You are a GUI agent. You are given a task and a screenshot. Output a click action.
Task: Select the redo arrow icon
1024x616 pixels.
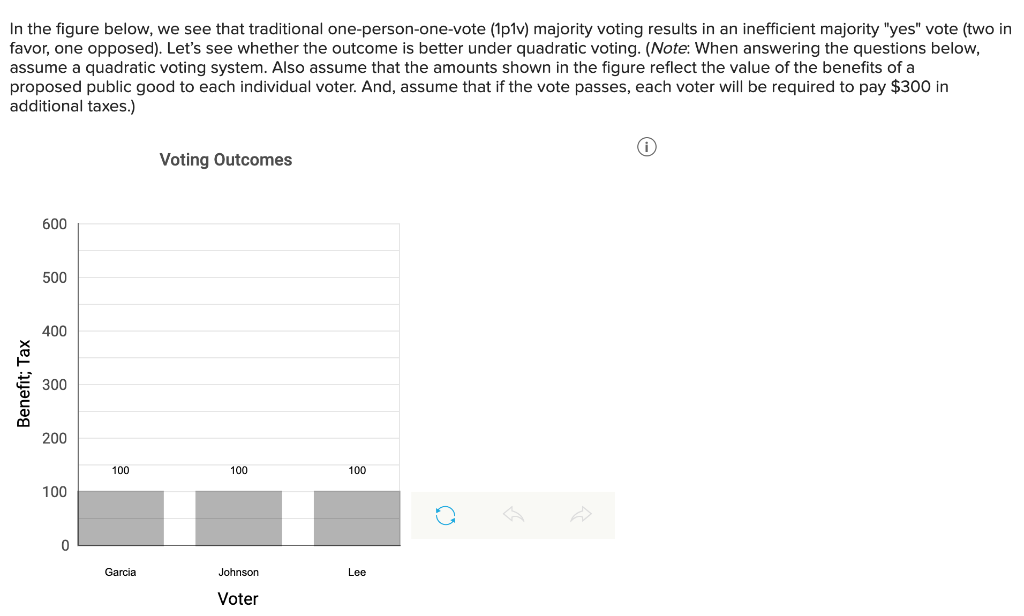pos(581,514)
